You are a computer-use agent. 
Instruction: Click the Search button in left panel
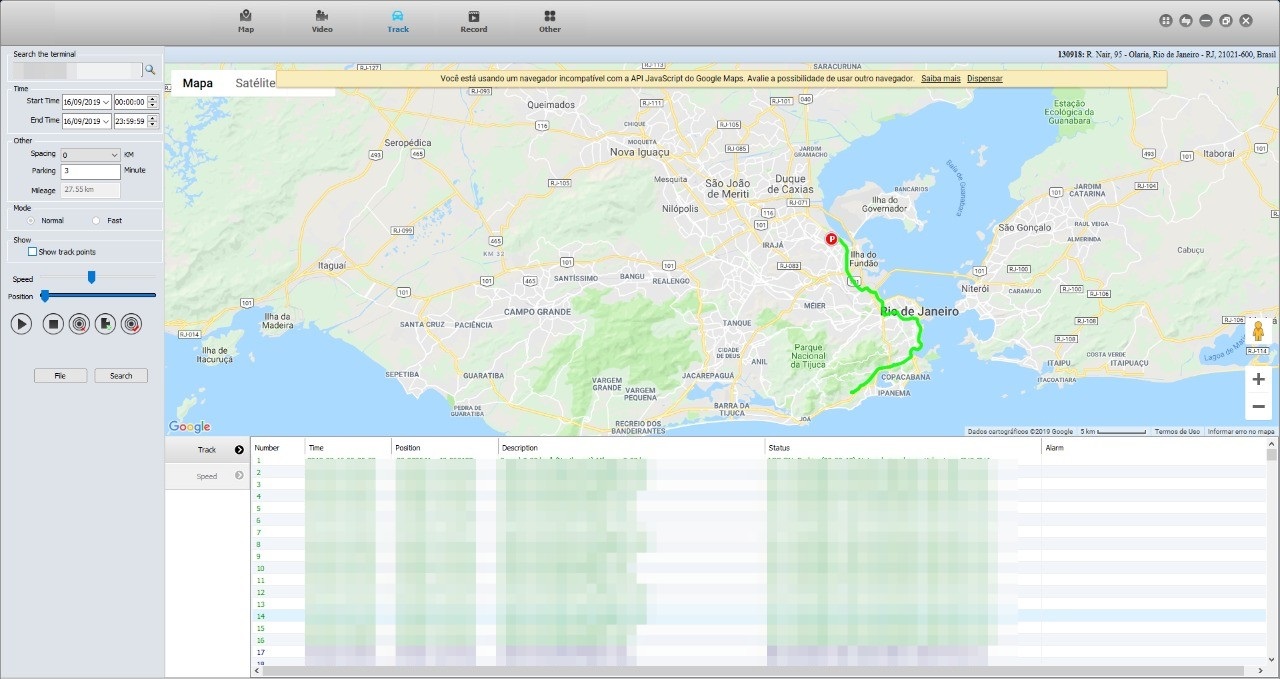tap(121, 376)
